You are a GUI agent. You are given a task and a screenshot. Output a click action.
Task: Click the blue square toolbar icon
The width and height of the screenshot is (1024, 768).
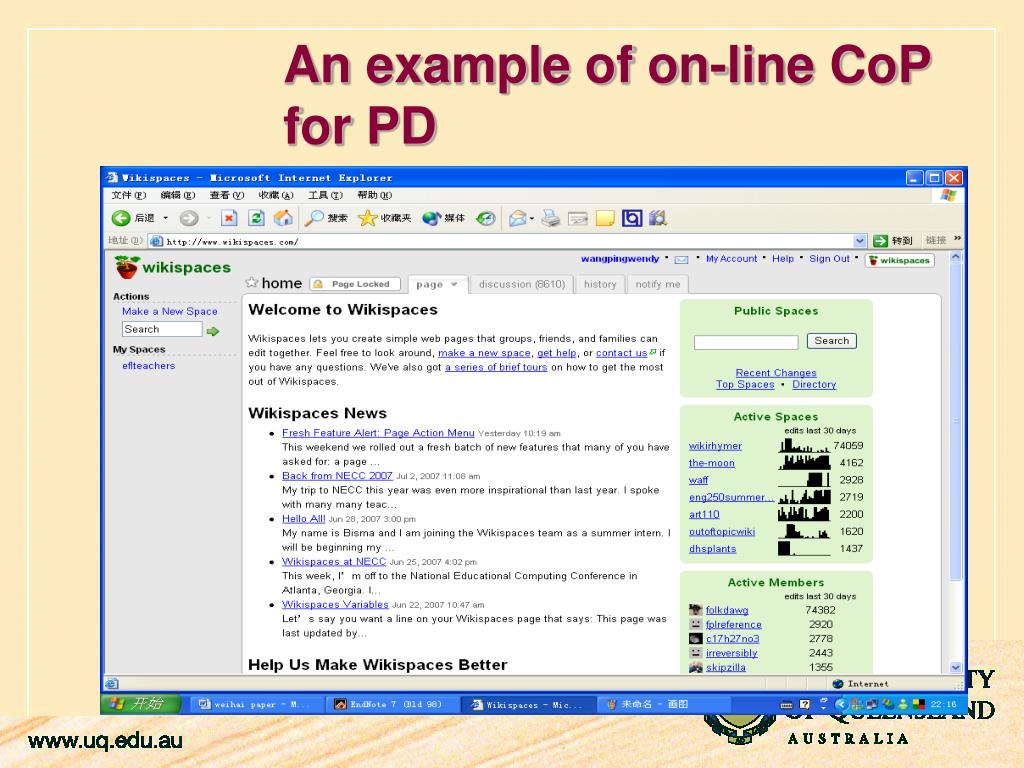[x=632, y=218]
